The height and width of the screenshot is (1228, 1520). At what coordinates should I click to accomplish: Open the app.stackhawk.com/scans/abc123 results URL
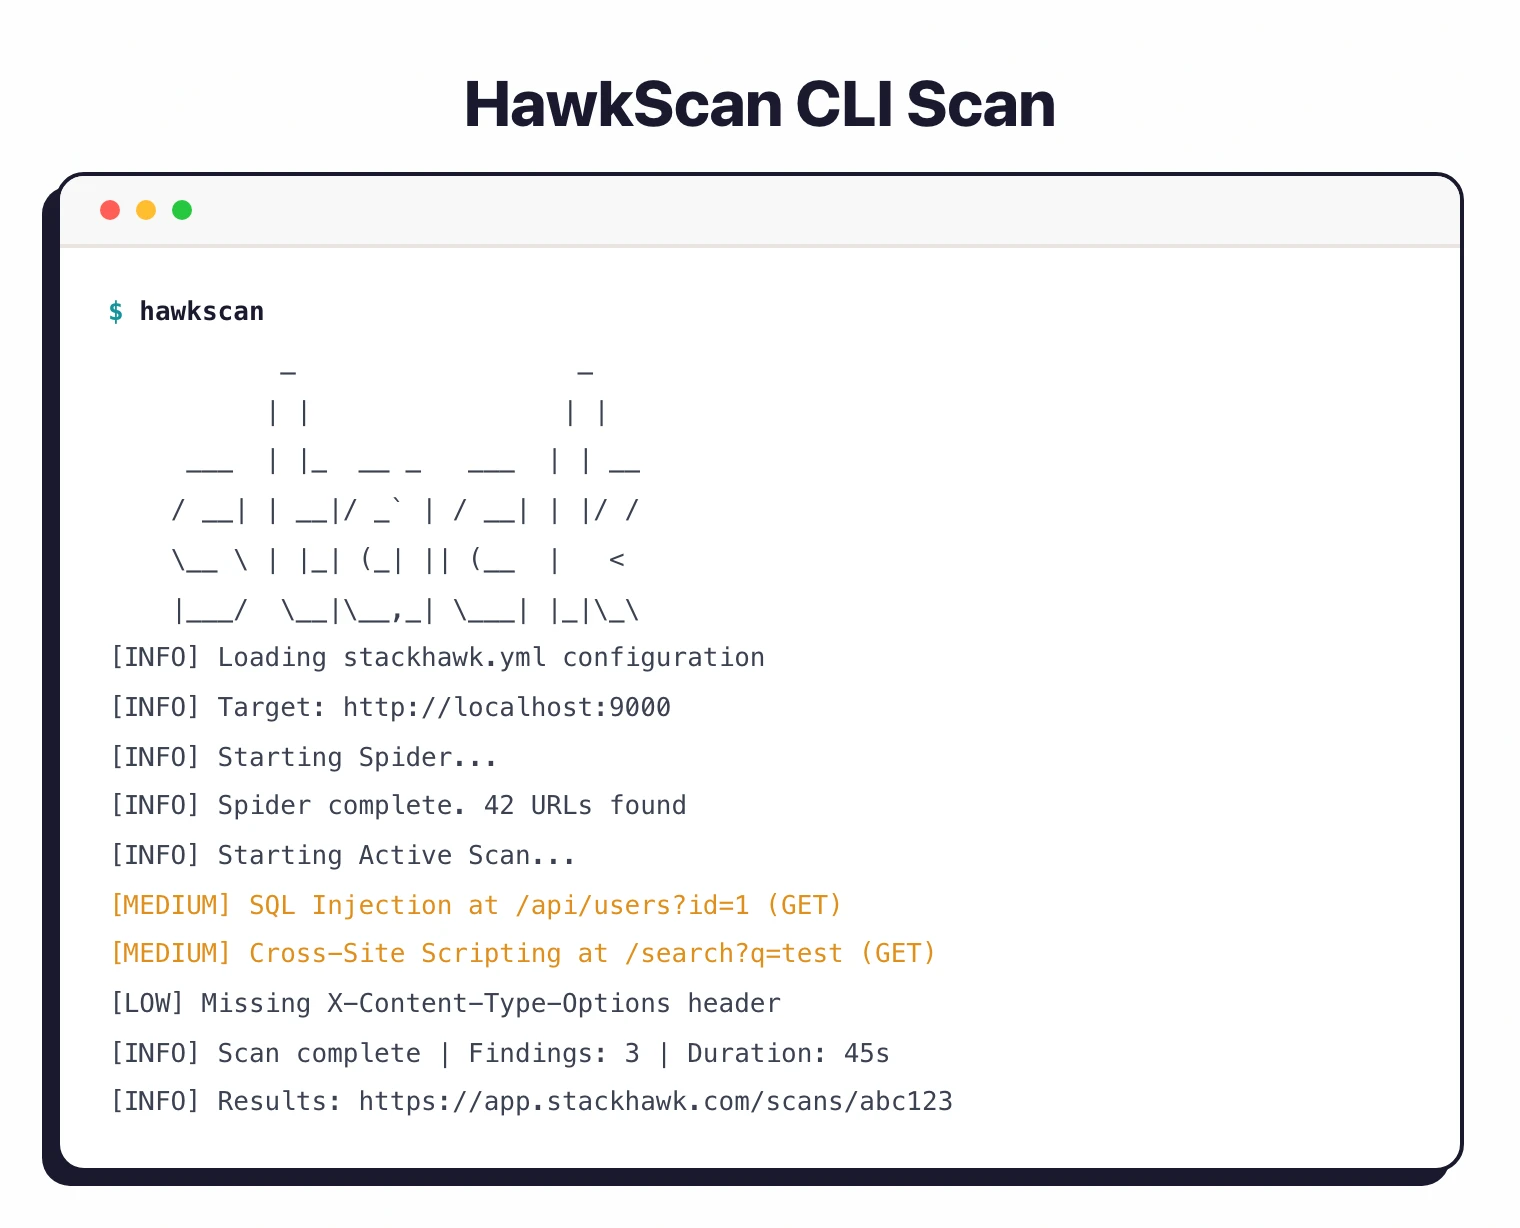point(656,1102)
